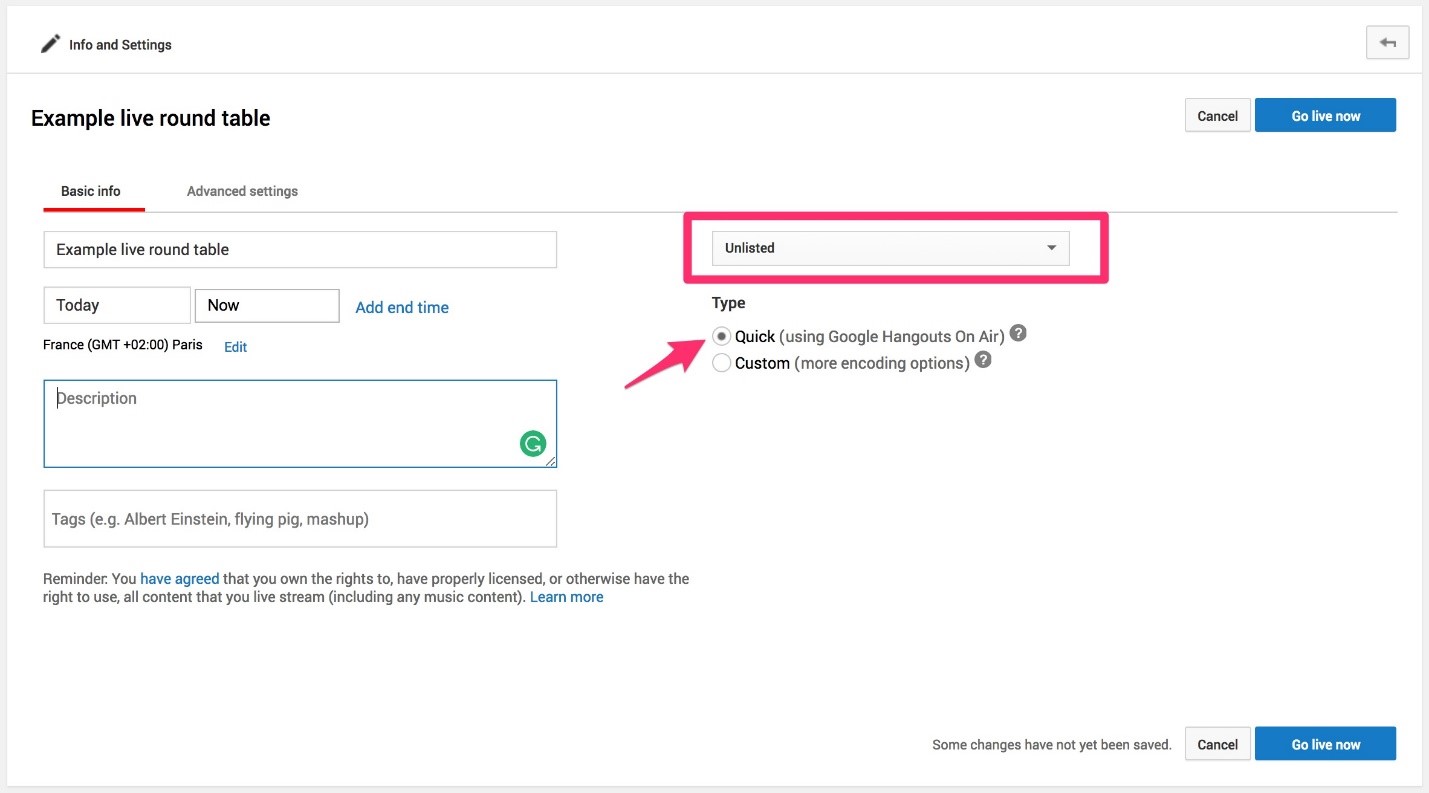Click Edit next to the Paris timezone

(x=235, y=347)
